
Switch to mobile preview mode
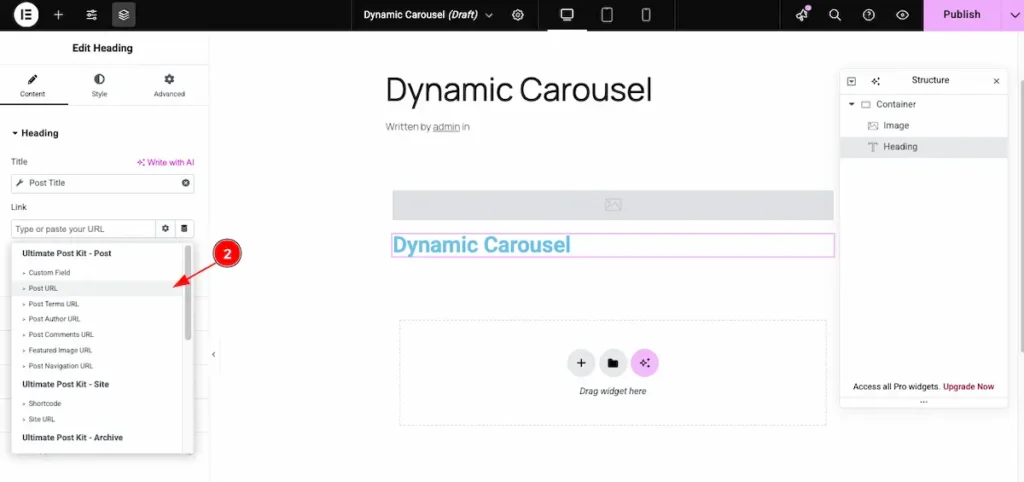coord(646,15)
